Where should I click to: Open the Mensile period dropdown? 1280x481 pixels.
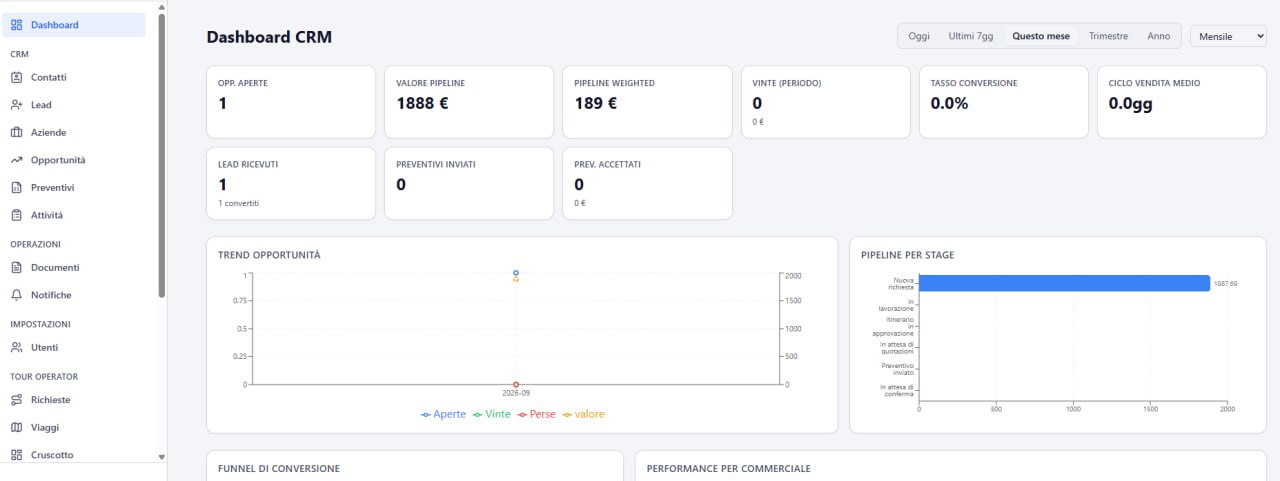point(1228,36)
